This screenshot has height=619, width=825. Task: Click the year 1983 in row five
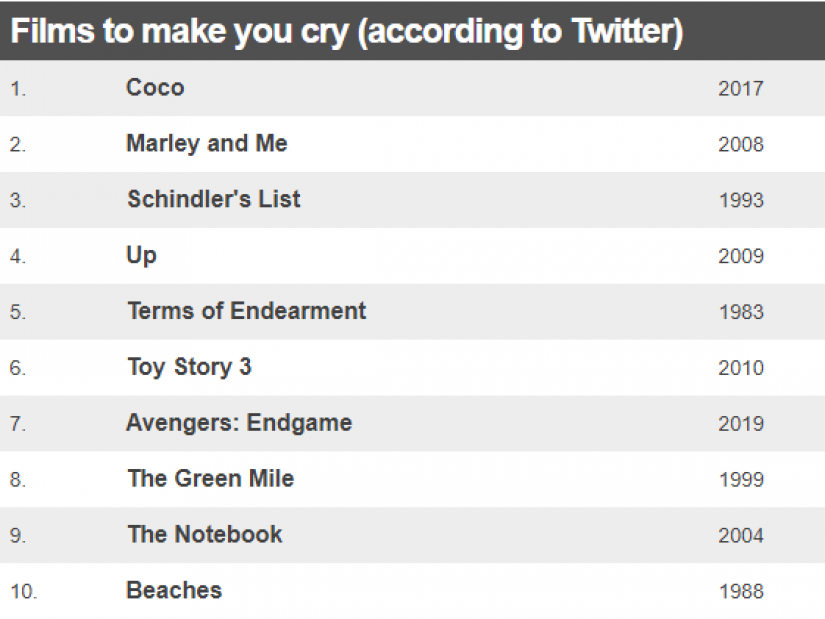pos(741,312)
